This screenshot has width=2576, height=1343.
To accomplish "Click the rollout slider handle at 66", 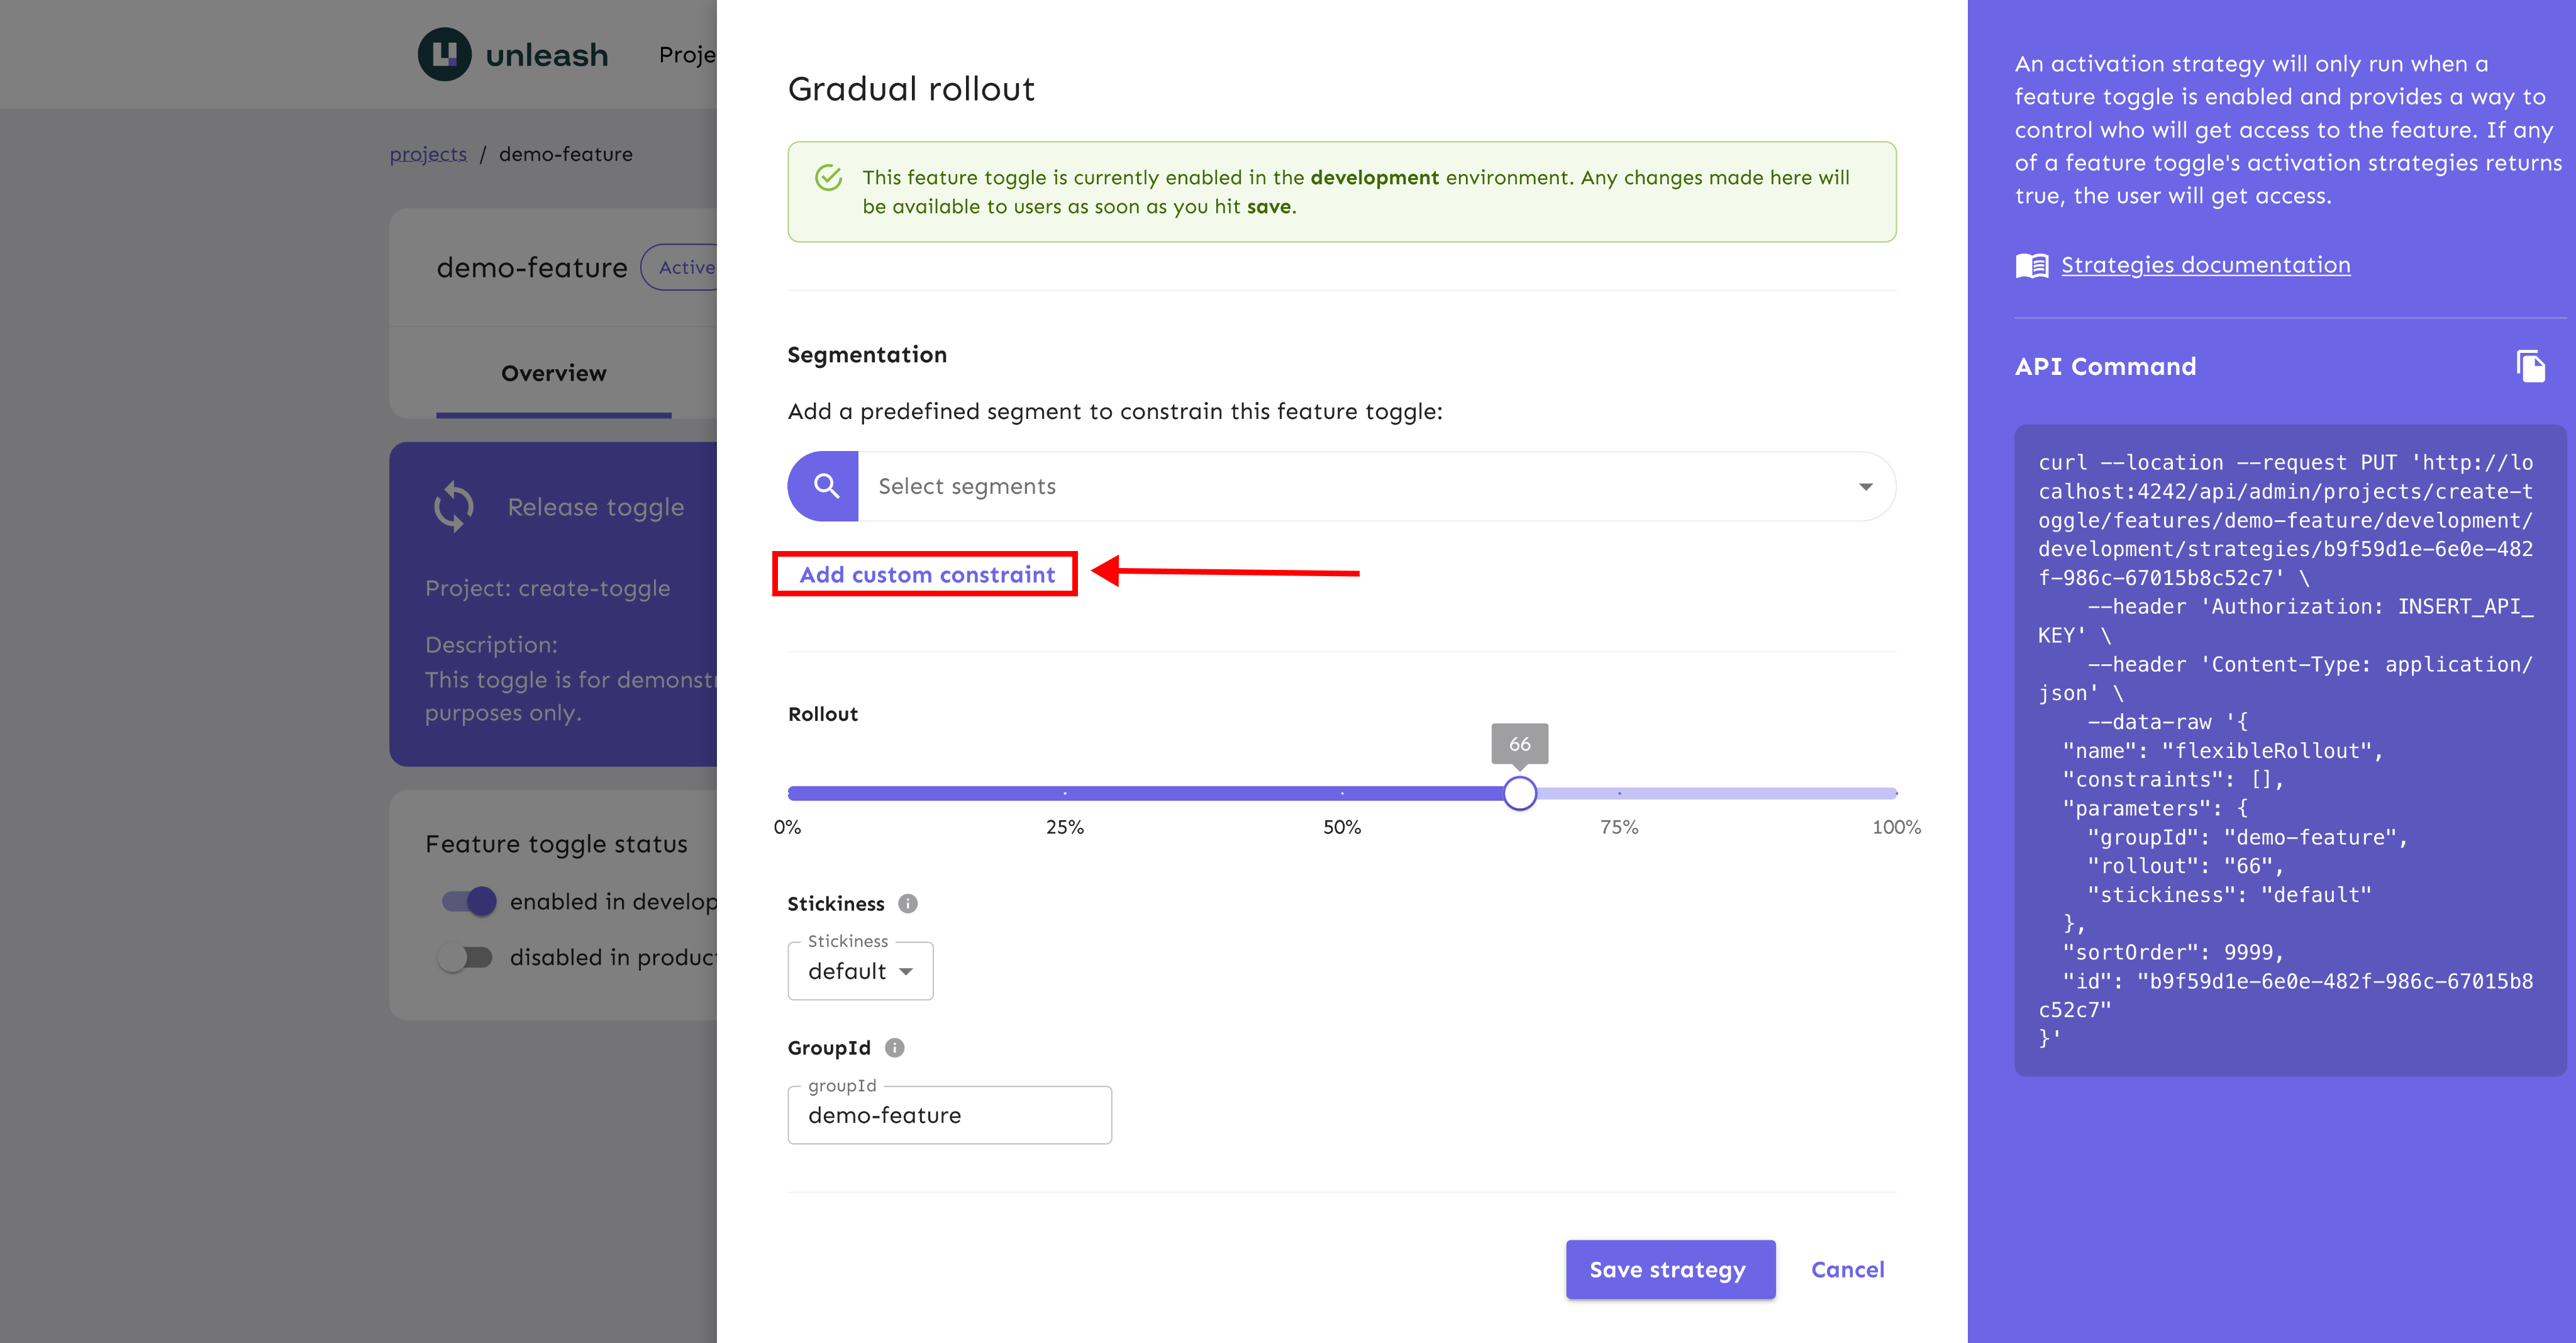I will tap(1519, 793).
